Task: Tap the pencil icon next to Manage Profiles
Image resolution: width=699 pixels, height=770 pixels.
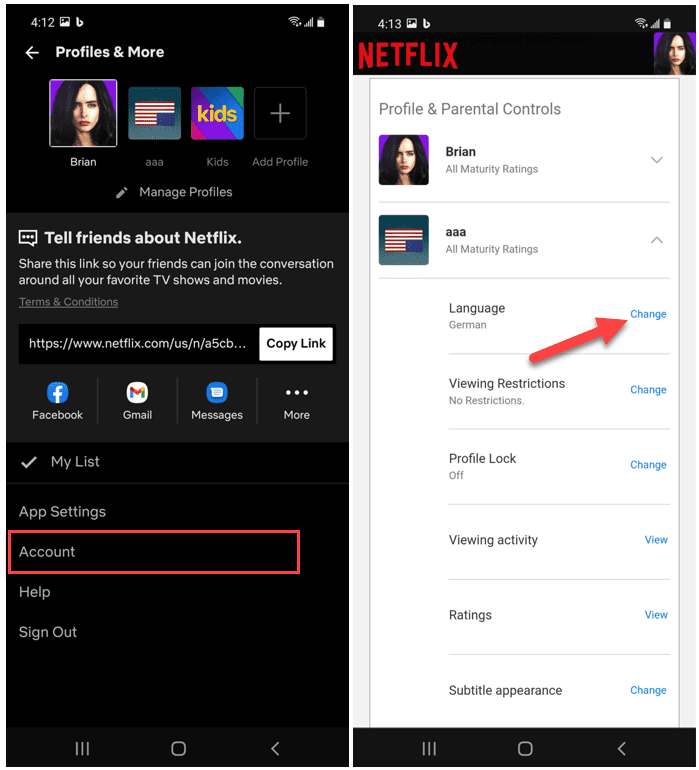Action: coord(122,192)
